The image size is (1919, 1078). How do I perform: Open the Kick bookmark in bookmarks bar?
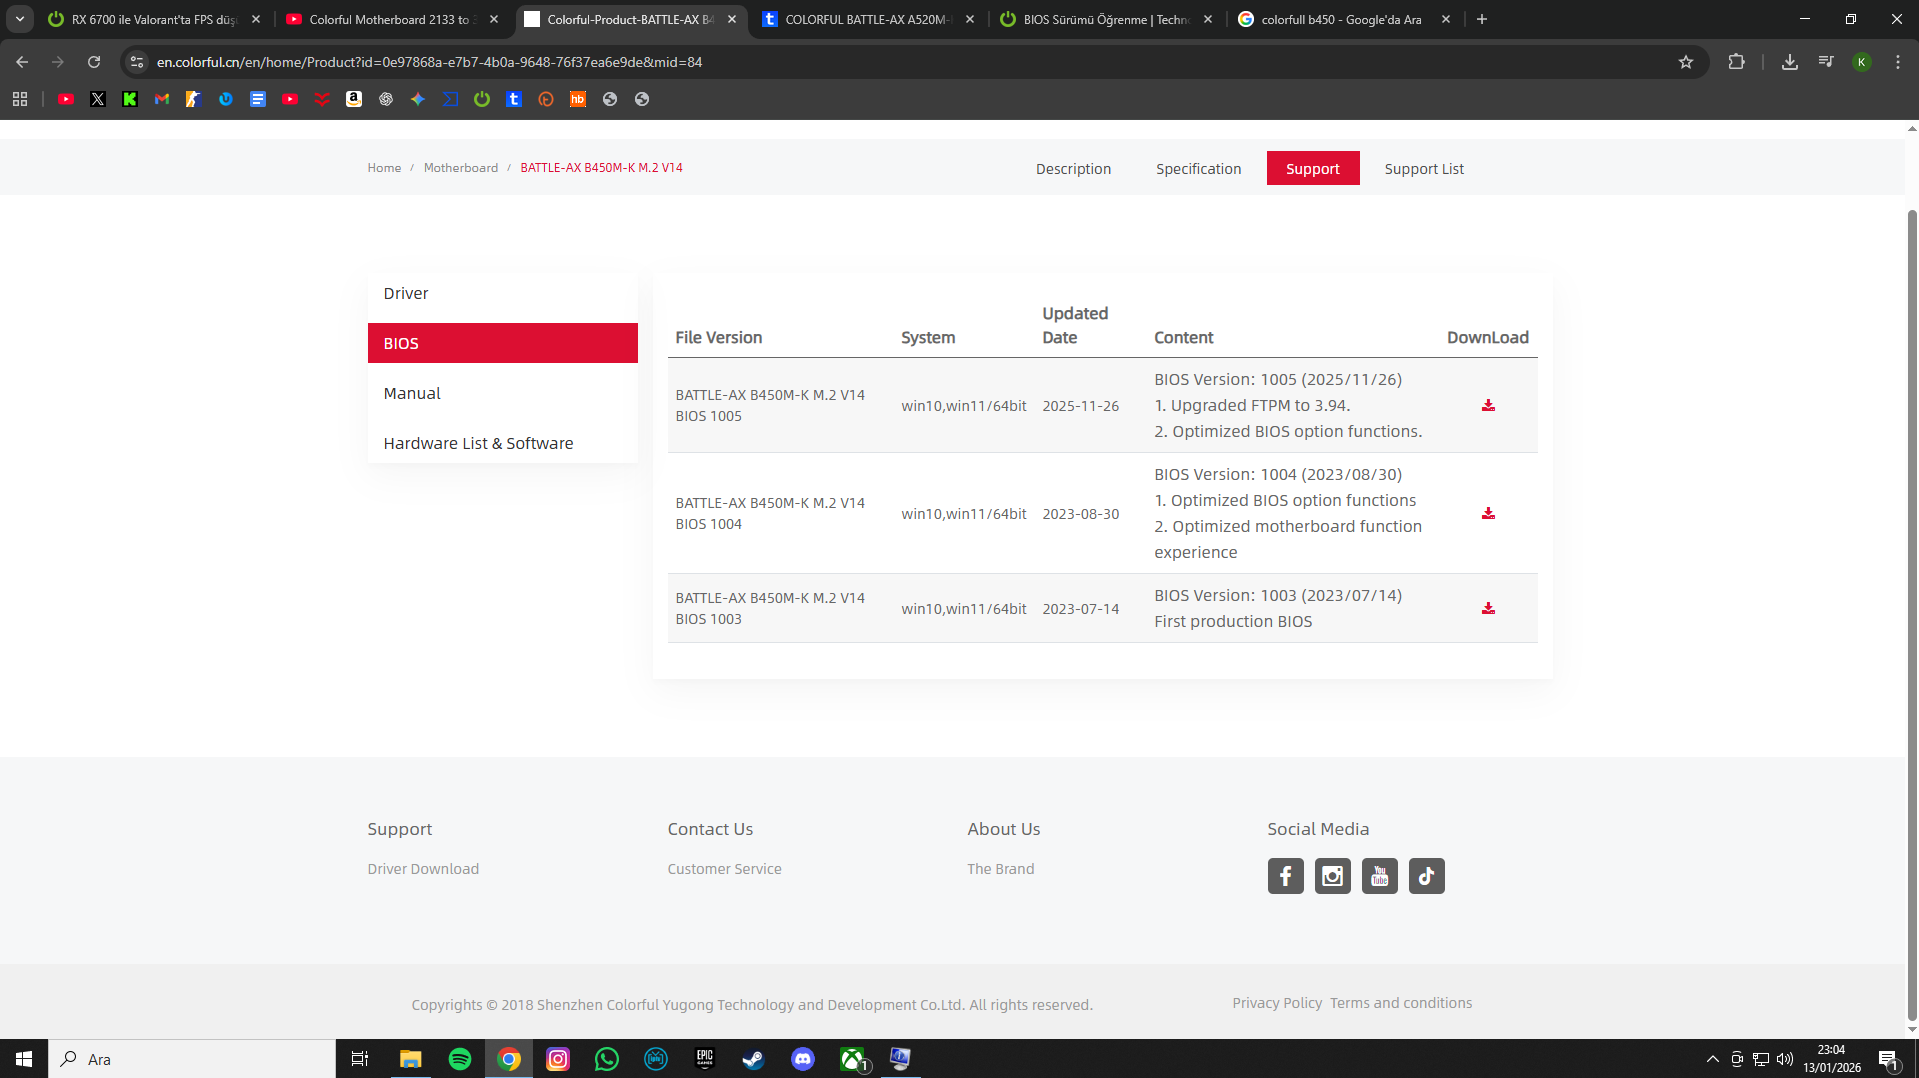point(130,99)
